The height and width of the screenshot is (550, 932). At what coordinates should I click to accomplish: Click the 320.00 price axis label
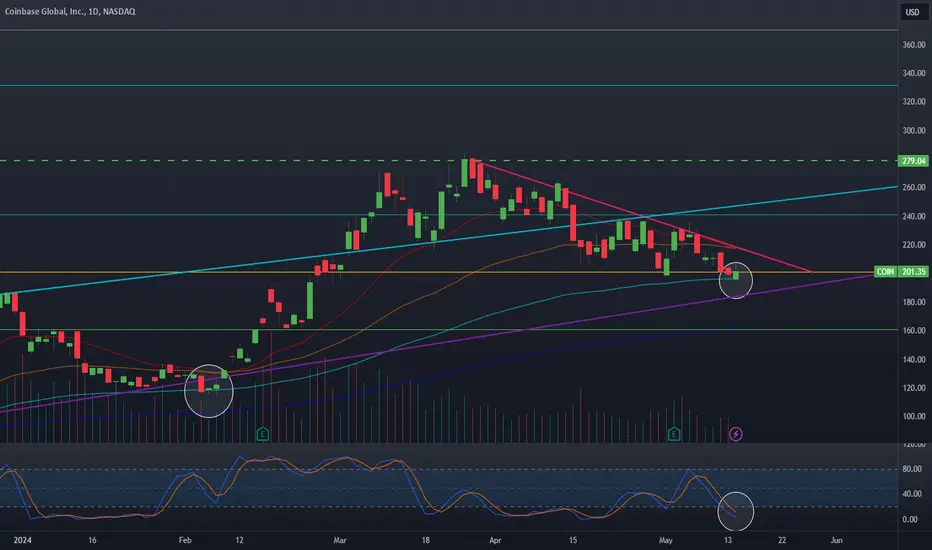[914, 102]
